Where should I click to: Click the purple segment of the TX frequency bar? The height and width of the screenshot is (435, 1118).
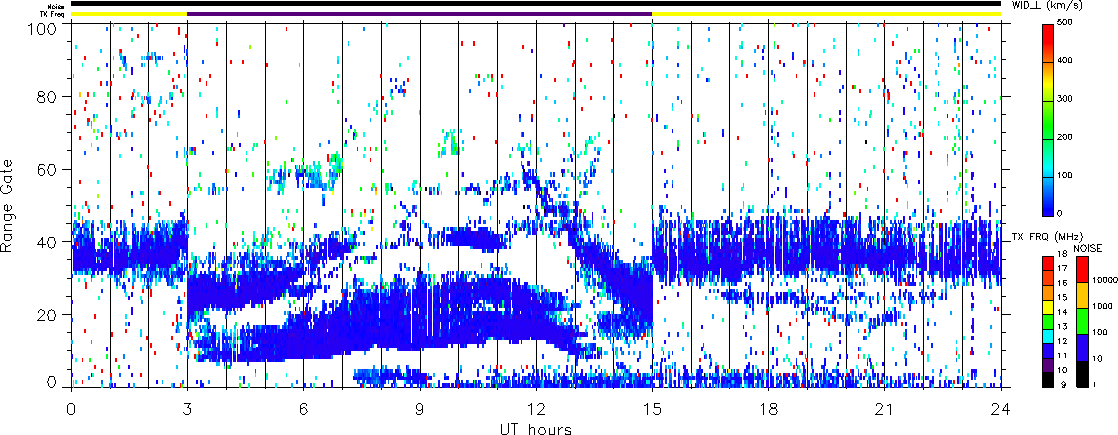pyautogui.click(x=419, y=14)
